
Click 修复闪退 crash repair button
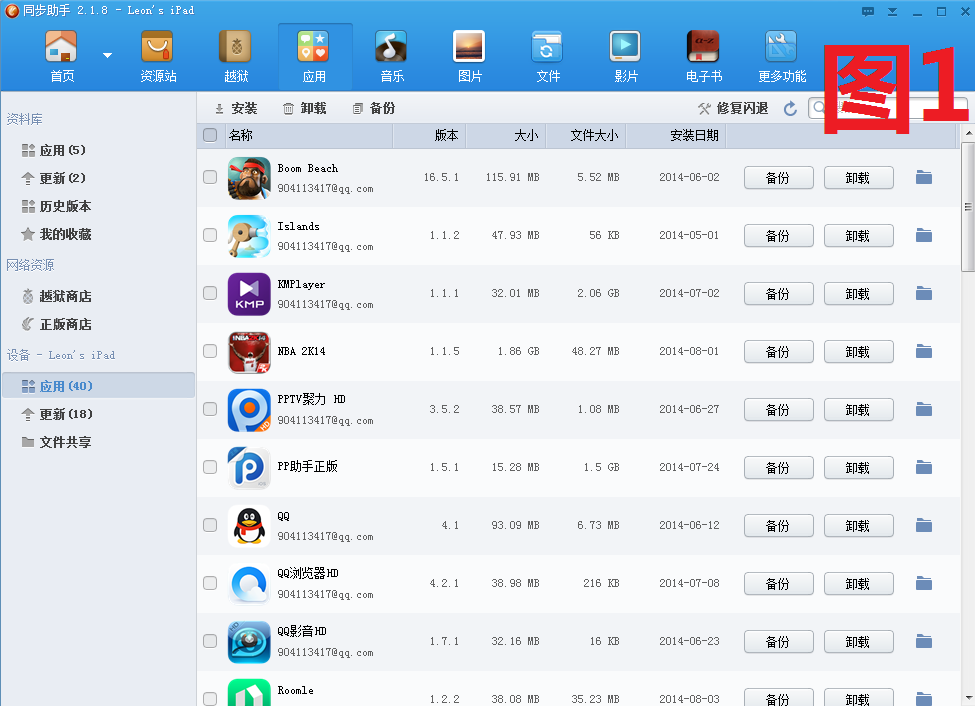[x=733, y=109]
